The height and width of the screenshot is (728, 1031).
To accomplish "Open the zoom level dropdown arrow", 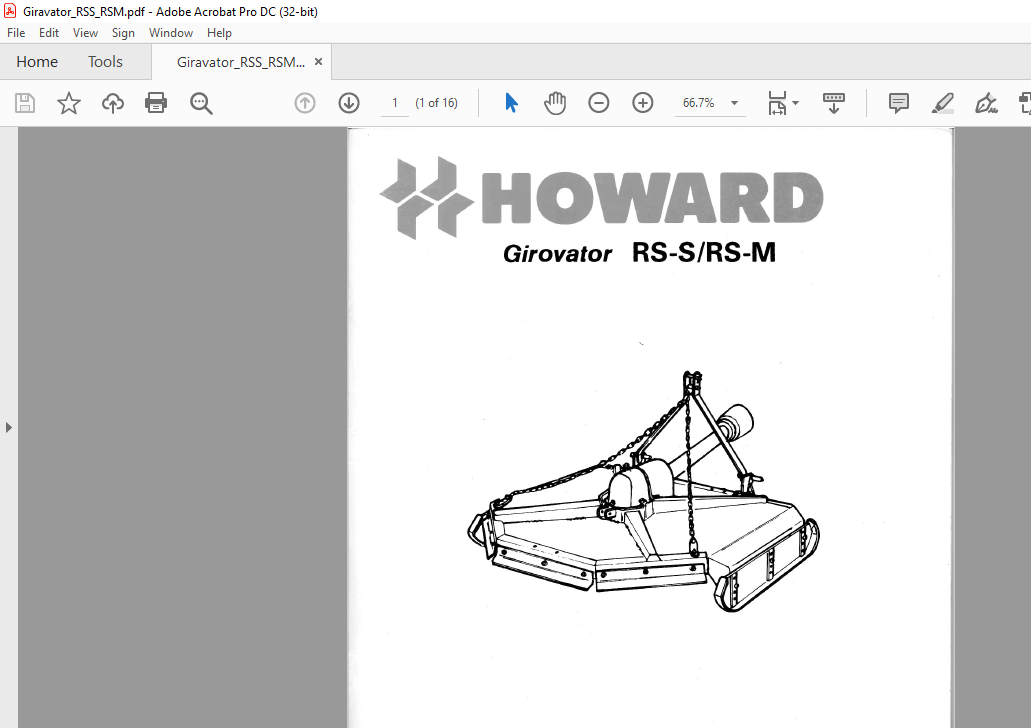I will 734,103.
